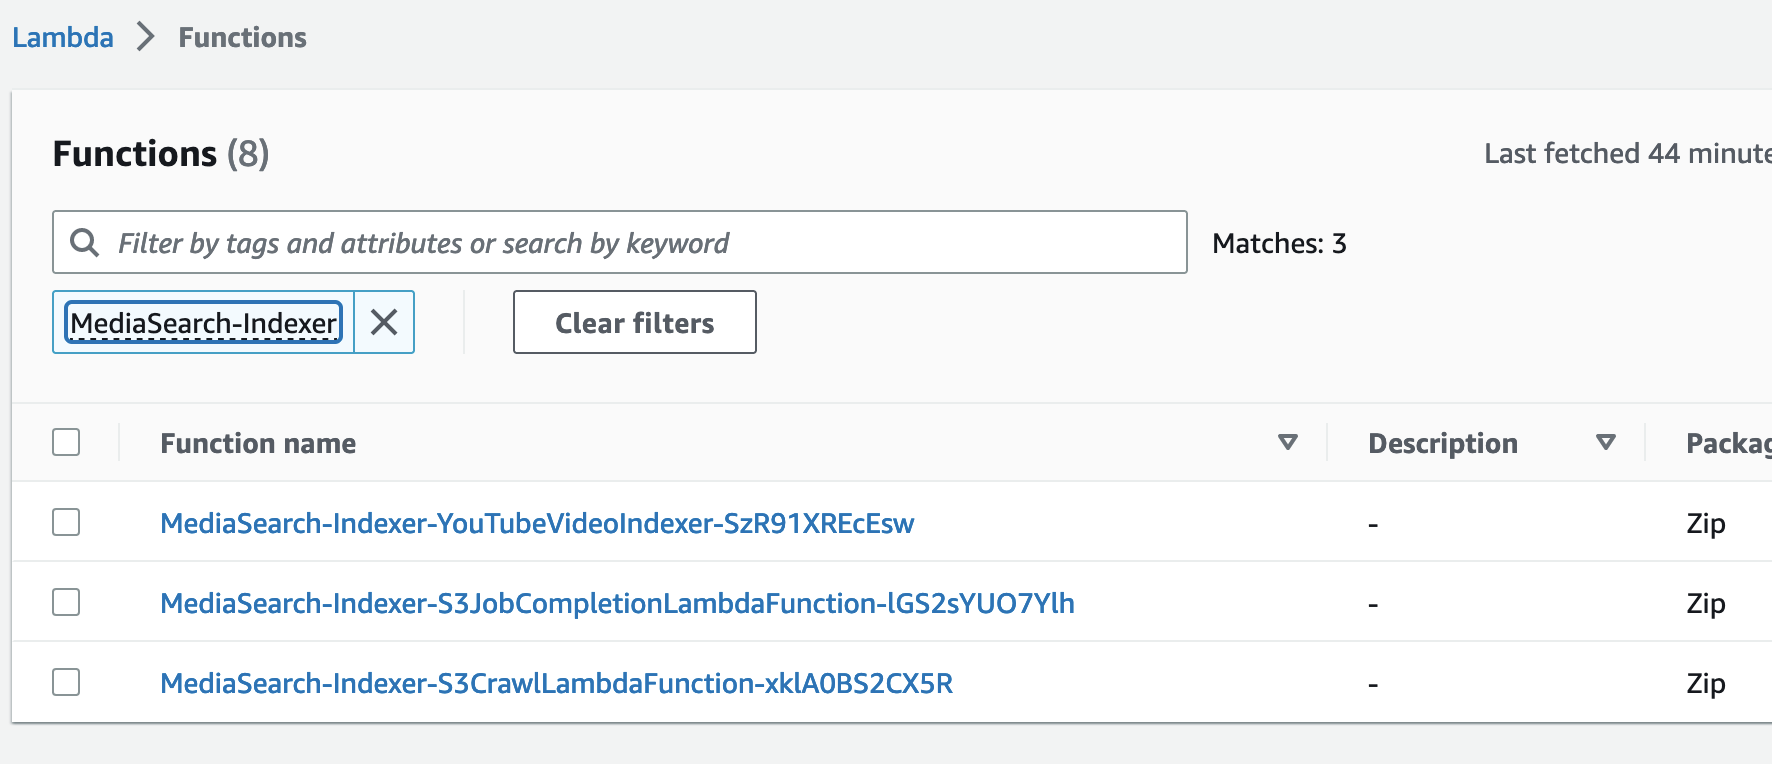Image resolution: width=1772 pixels, height=764 pixels.
Task: Click the Matches: 3 count text
Action: coord(1279,243)
